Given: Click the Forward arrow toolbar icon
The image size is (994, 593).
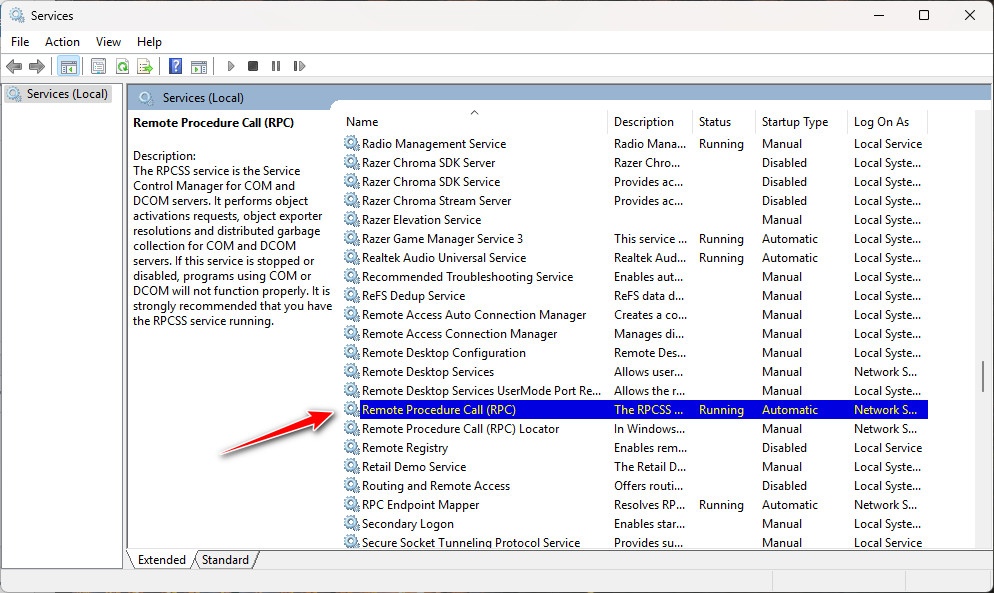Looking at the screenshot, I should click(x=37, y=66).
